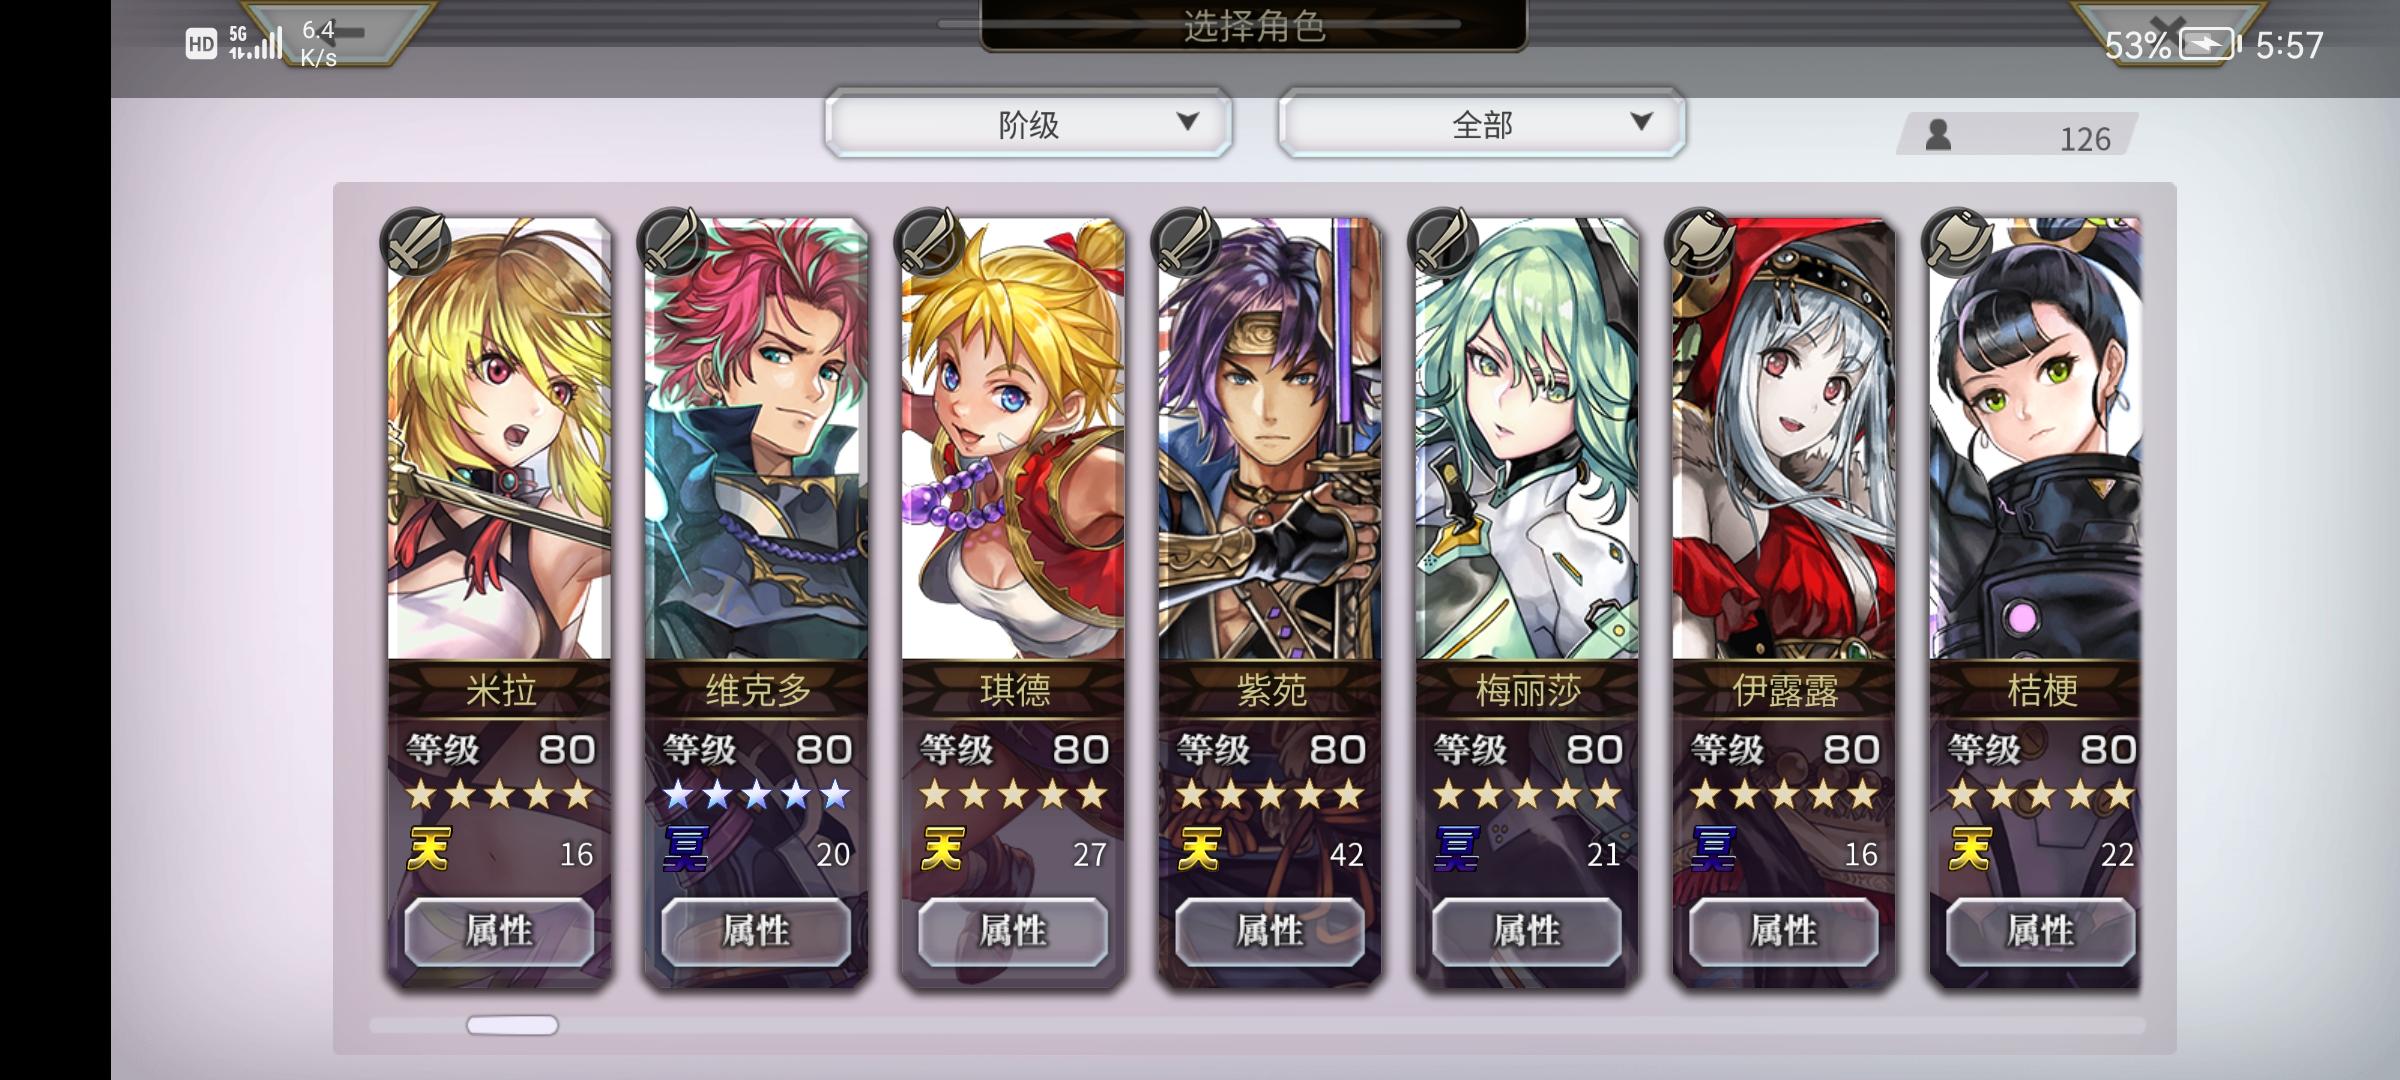Click the katana icon on 紫苑's card

click(1186, 243)
